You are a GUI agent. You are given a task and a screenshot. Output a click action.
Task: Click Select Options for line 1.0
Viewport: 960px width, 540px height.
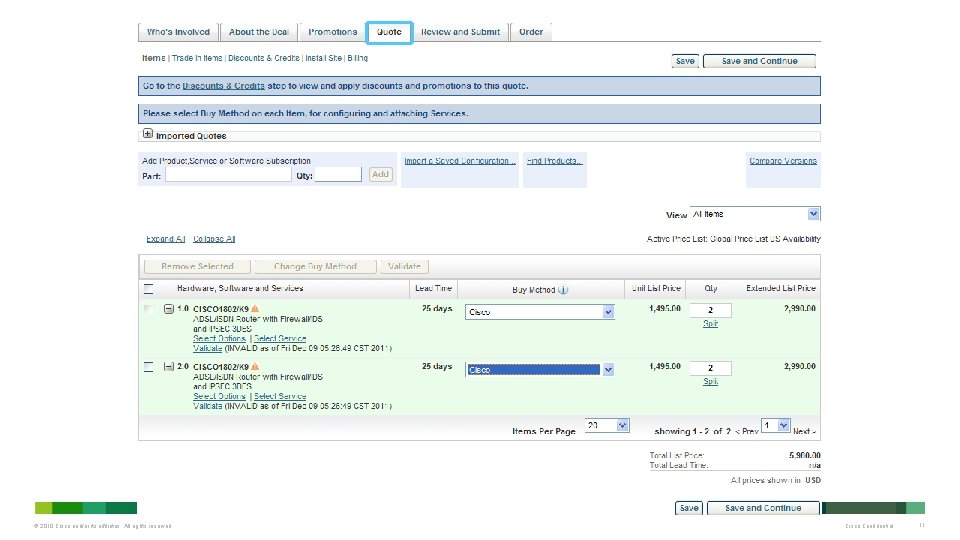click(219, 339)
